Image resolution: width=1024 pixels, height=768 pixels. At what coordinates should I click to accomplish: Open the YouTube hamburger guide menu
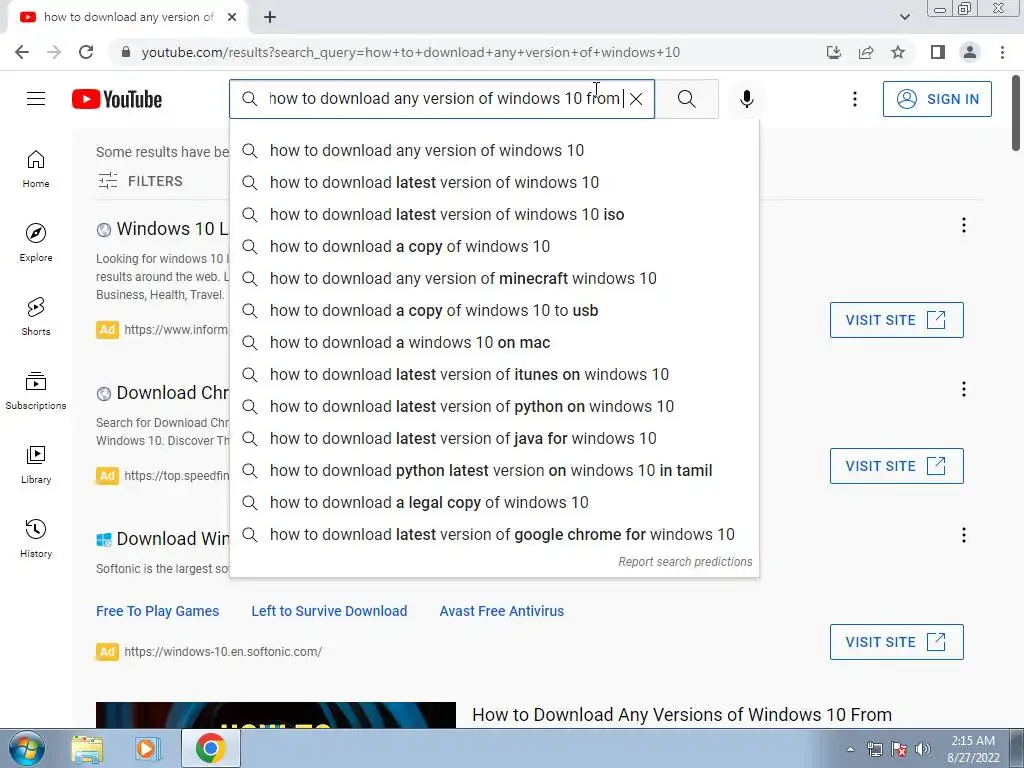click(36, 99)
